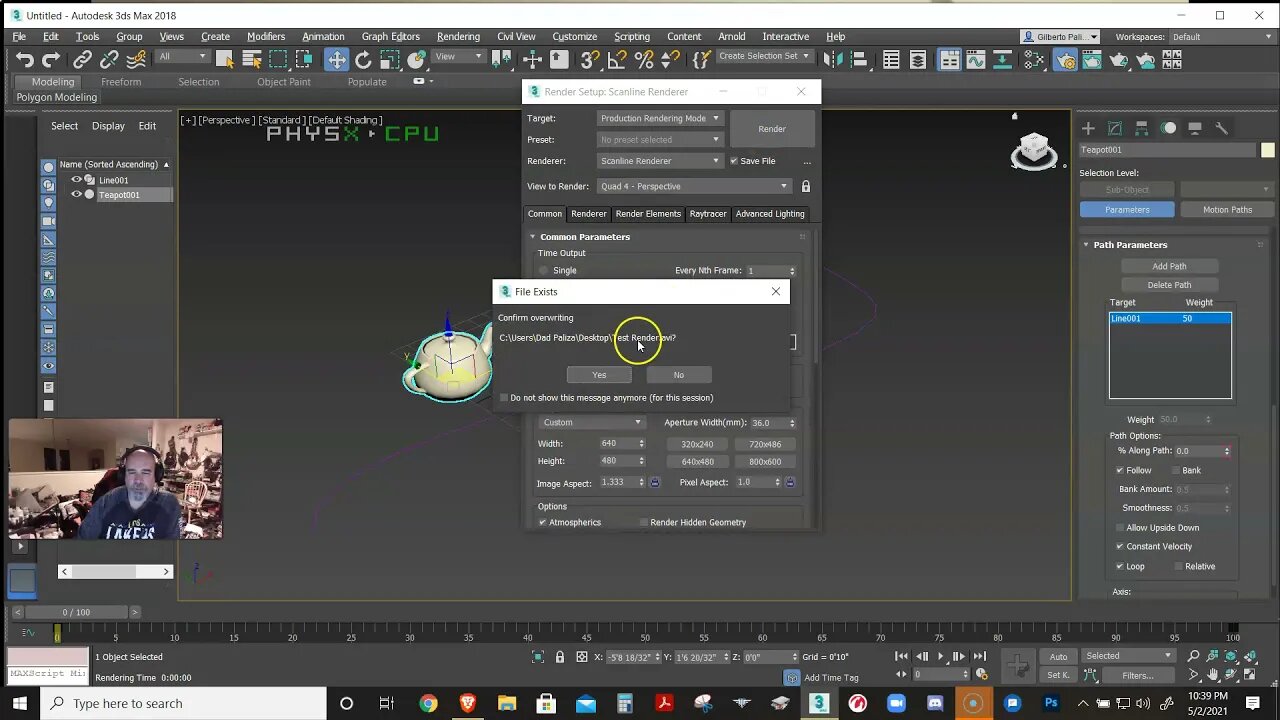Click the Add Path button
Viewport: 1280px width, 720px height.
point(1169,266)
